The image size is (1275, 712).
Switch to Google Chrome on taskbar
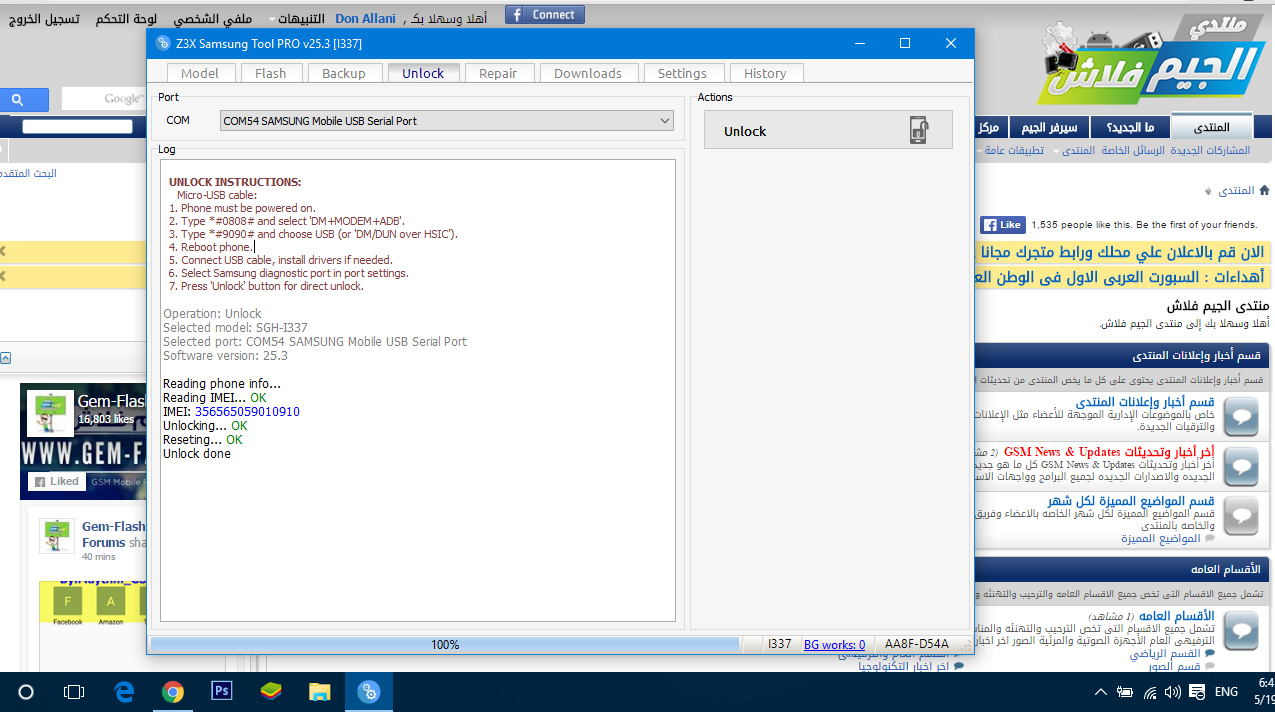(x=173, y=691)
